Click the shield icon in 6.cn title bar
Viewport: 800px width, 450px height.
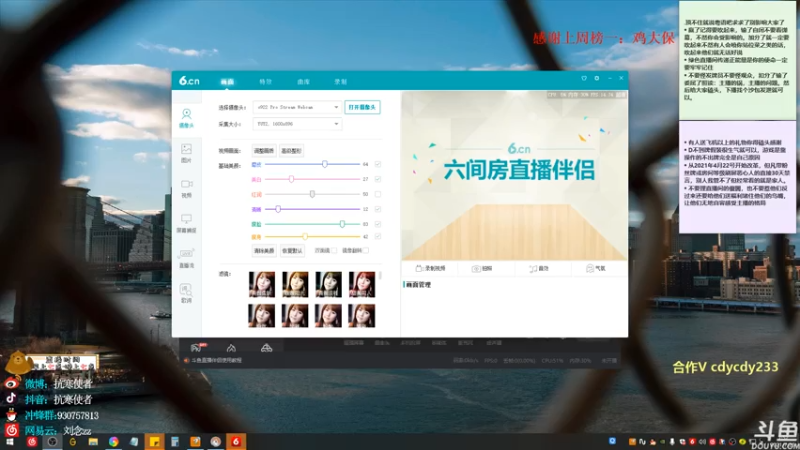(x=584, y=79)
